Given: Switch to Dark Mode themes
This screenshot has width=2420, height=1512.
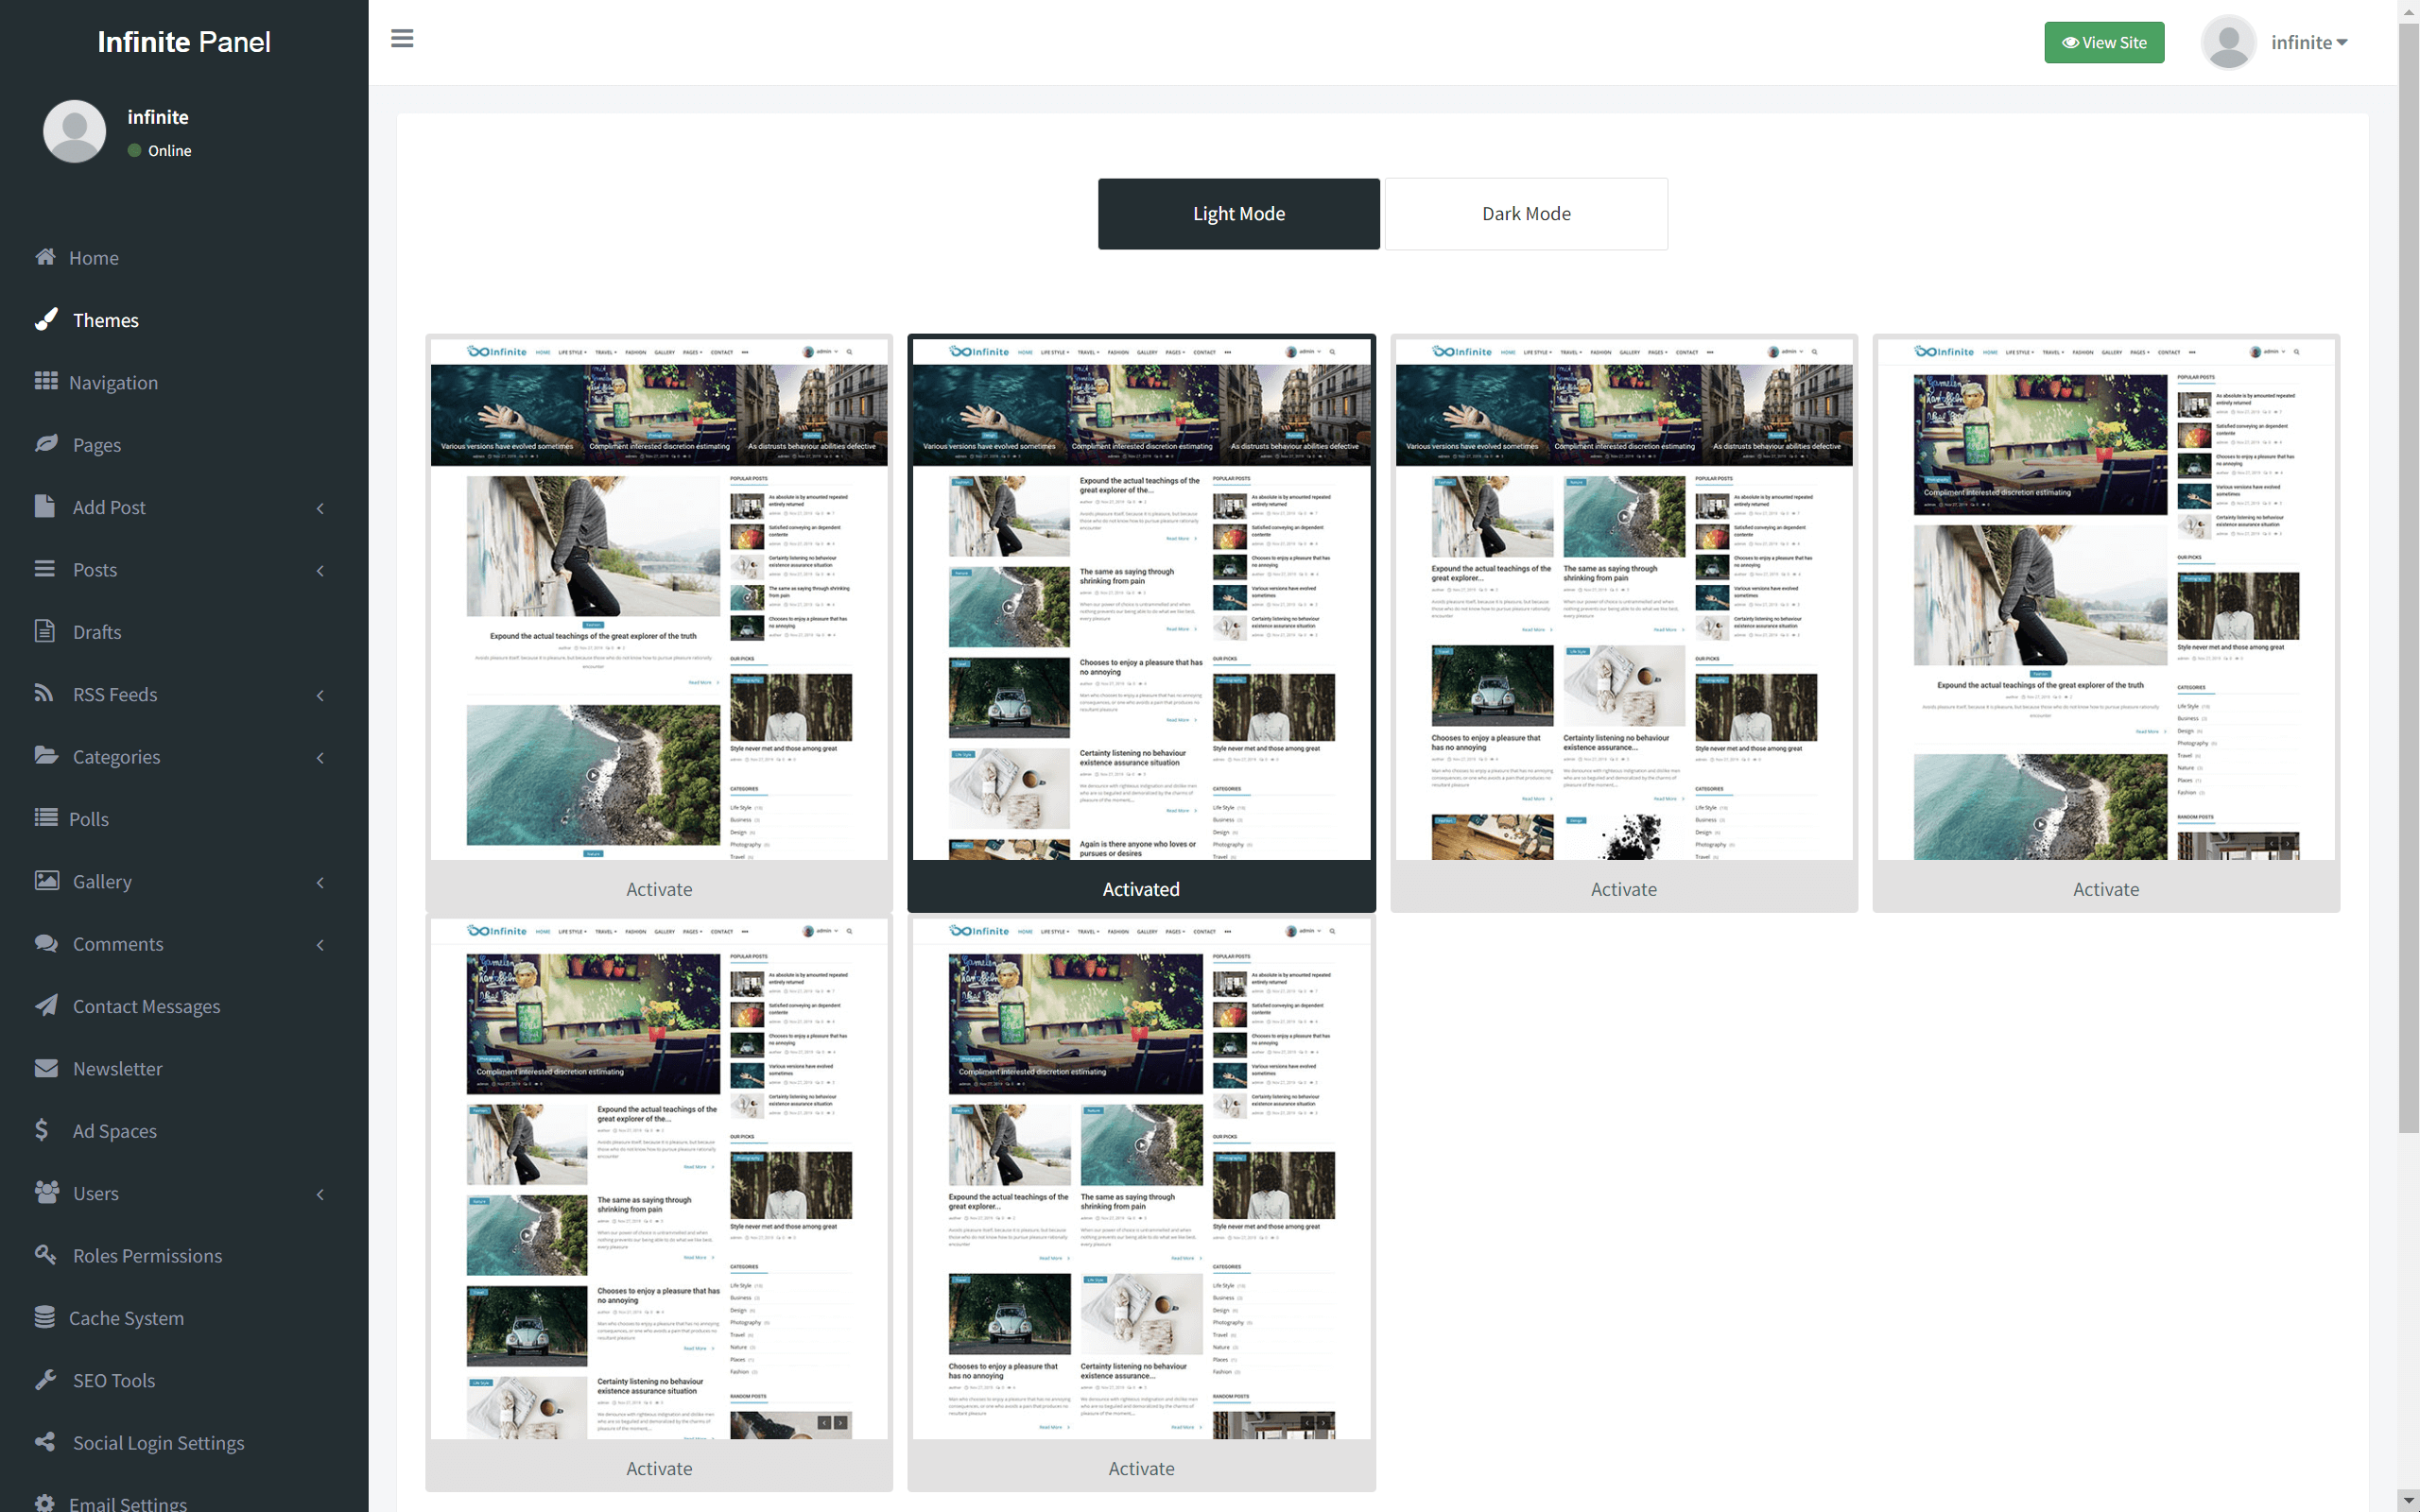Looking at the screenshot, I should [x=1525, y=213].
